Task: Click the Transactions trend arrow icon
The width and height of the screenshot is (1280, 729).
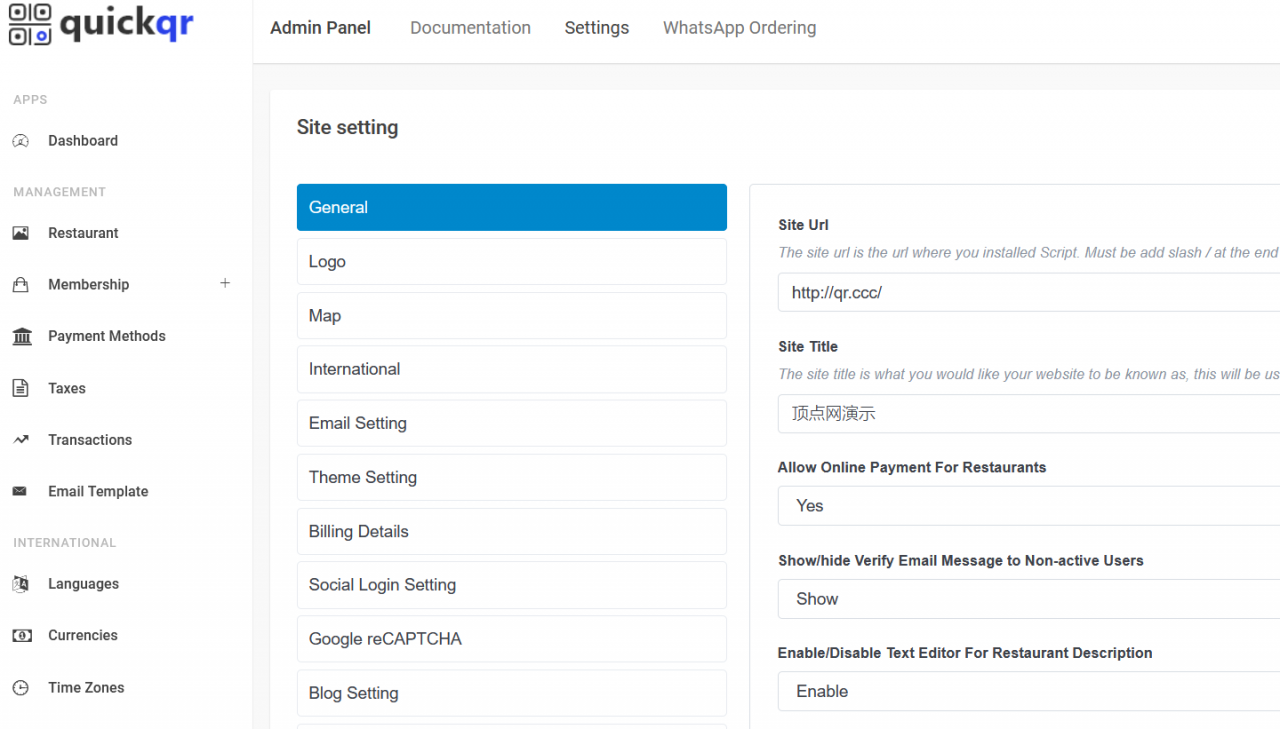Action: pyautogui.click(x=21, y=440)
